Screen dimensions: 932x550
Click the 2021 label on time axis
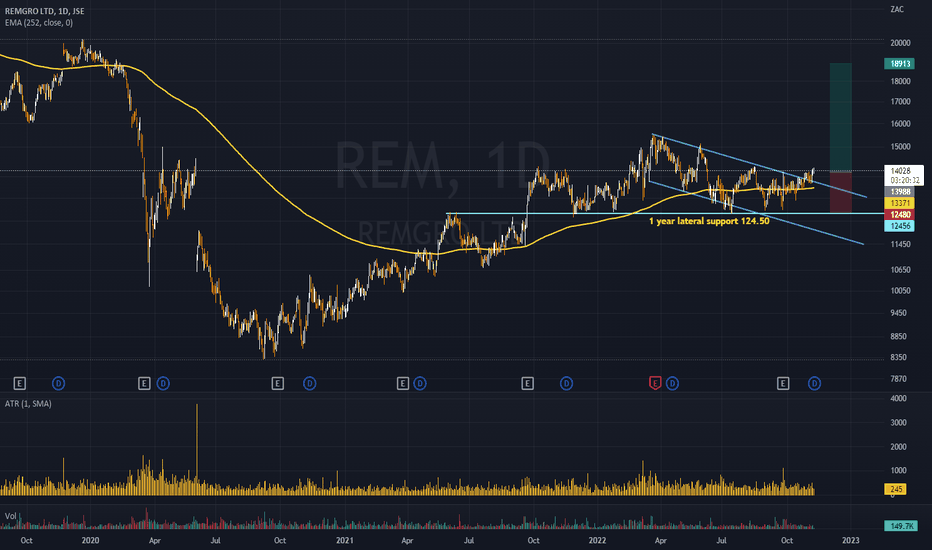344,540
